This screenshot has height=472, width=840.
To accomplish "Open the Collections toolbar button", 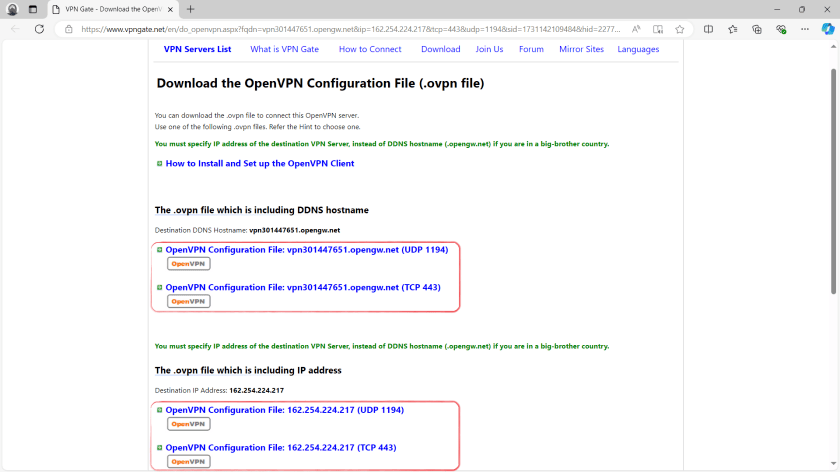I will pos(756,29).
